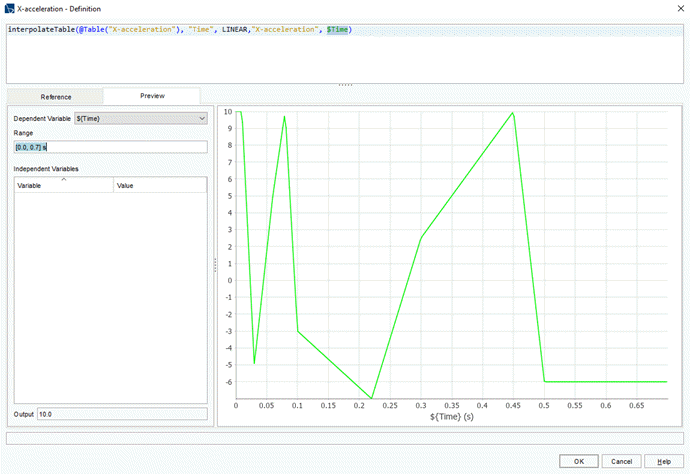Click inside the interpolateTable expression editor

tap(344, 55)
